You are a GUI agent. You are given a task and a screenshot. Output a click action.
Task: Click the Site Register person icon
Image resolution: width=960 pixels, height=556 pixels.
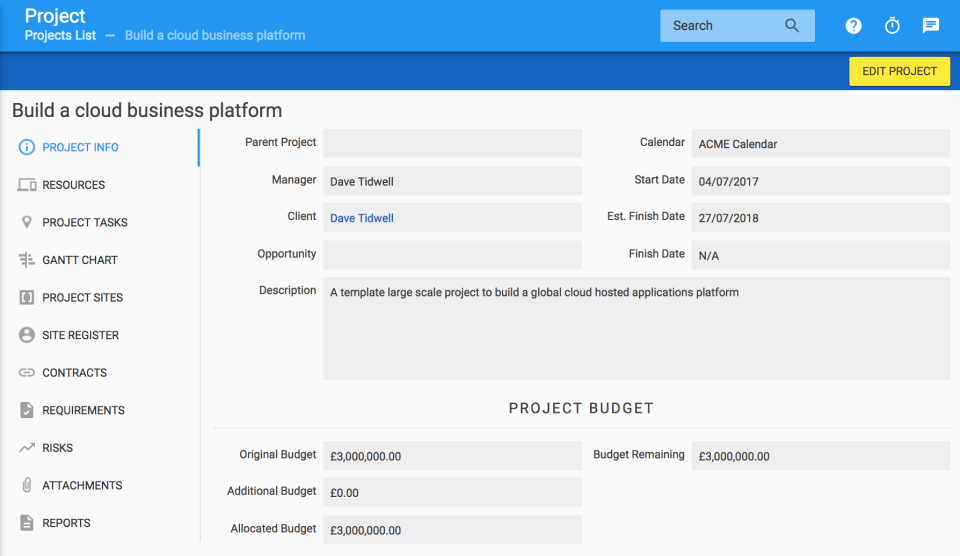point(27,335)
